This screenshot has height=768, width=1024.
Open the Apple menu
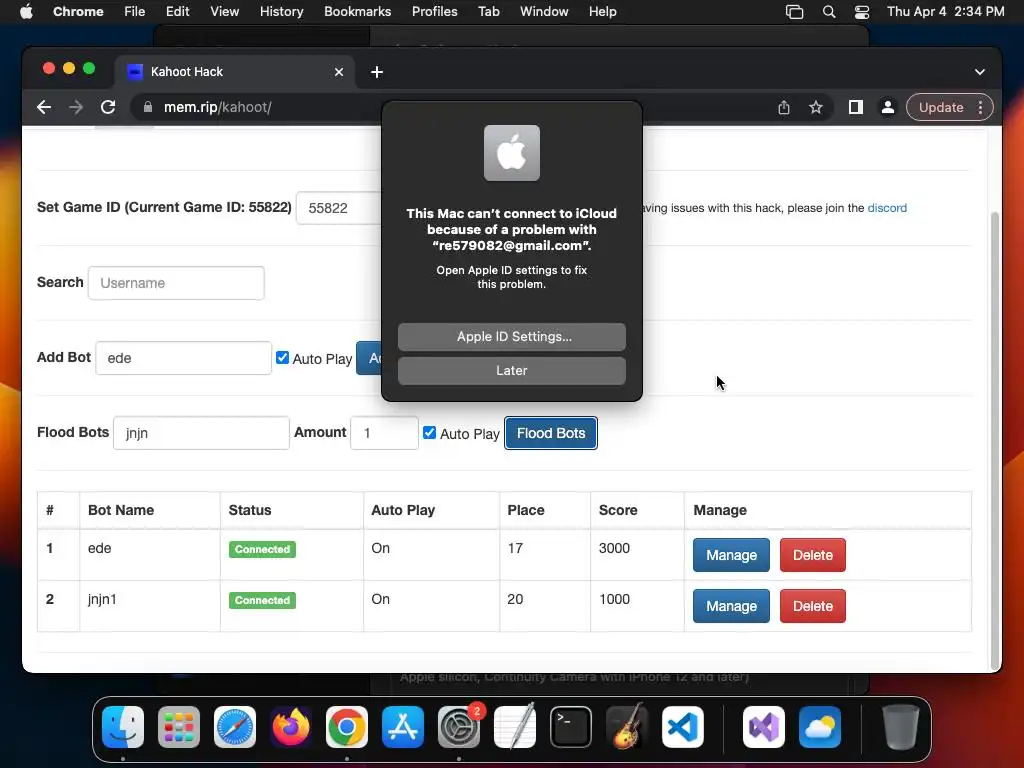[x=26, y=12]
